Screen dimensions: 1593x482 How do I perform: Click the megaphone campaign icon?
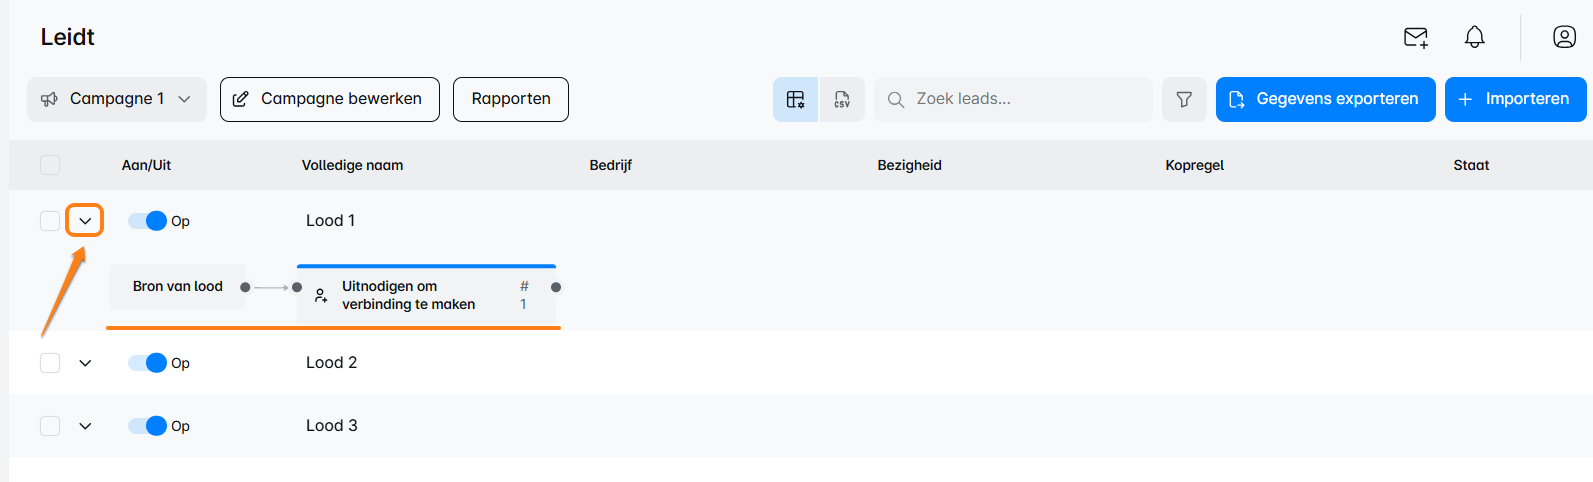coord(49,99)
